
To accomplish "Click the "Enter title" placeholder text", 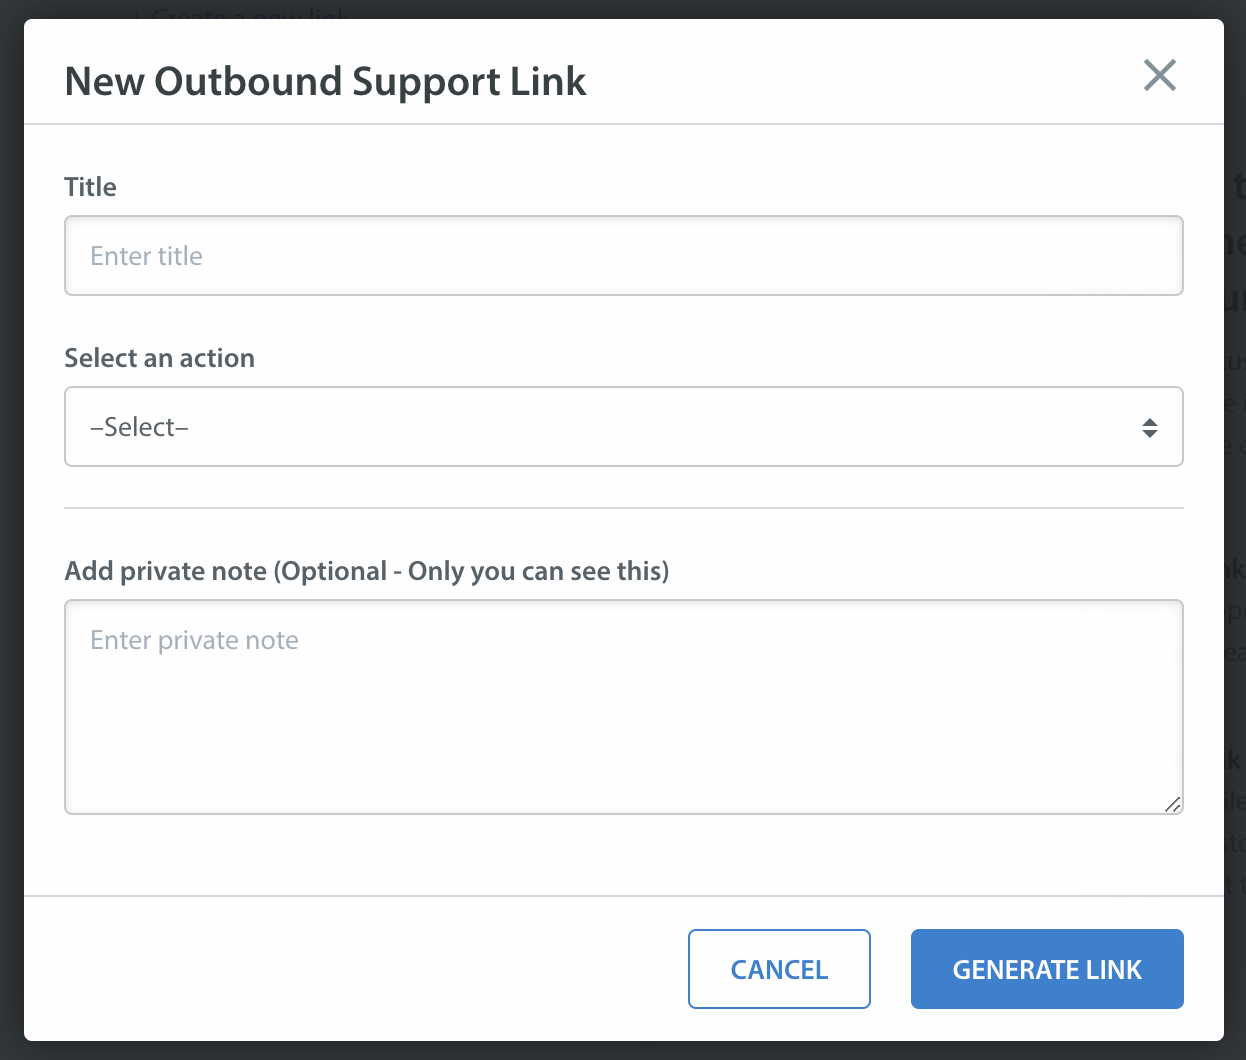I will 146,256.
